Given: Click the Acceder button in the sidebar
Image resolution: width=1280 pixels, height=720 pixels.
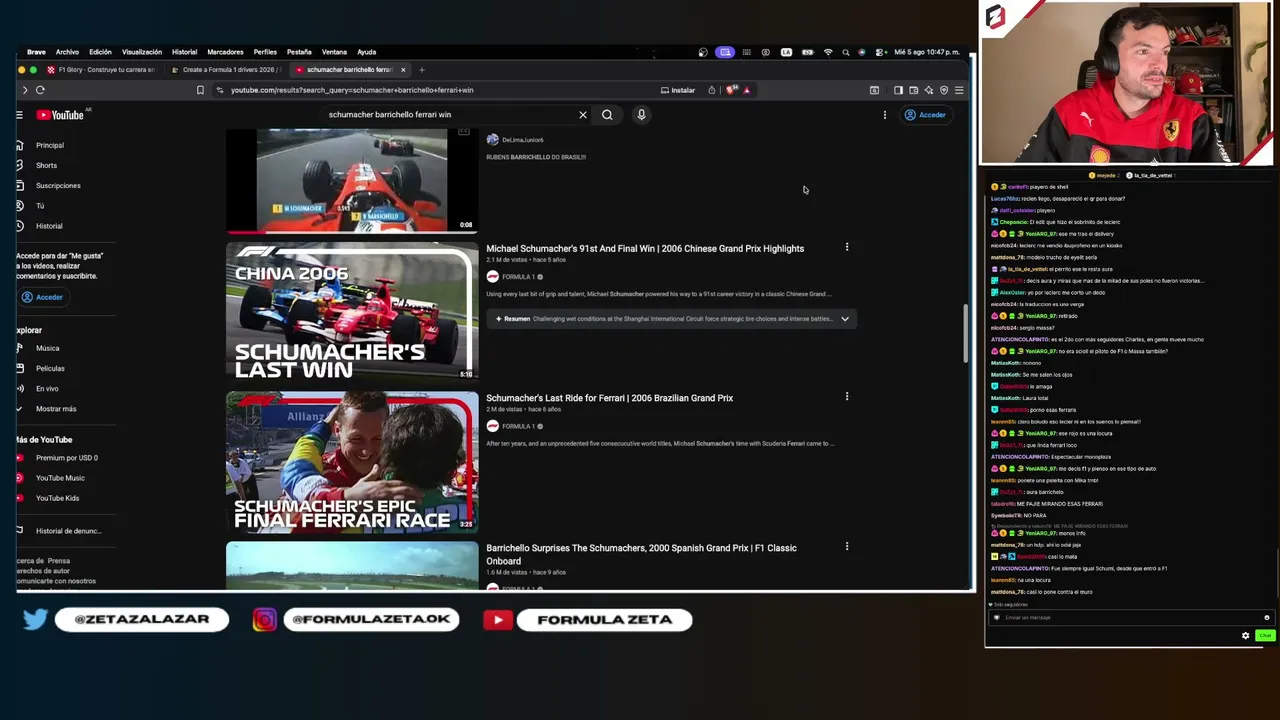Looking at the screenshot, I should [42, 297].
